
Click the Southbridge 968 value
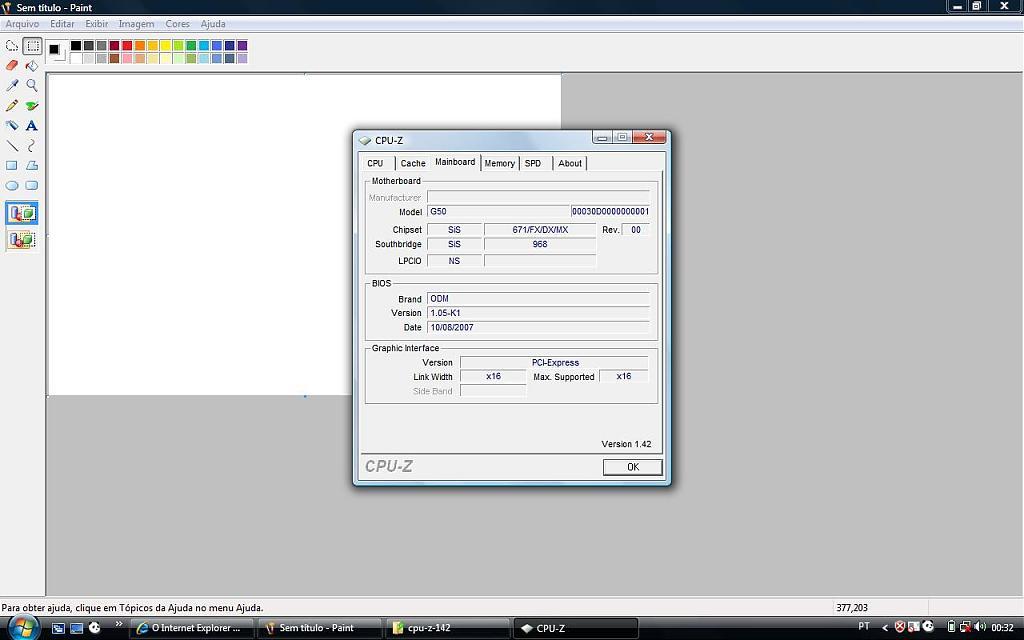(540, 244)
